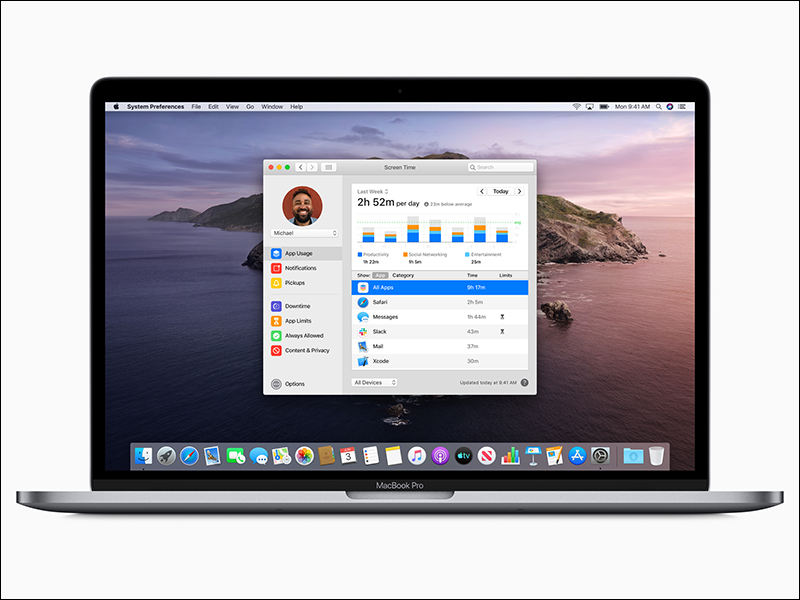Show all preferences grid button
The height and width of the screenshot is (600, 800).
(329, 167)
